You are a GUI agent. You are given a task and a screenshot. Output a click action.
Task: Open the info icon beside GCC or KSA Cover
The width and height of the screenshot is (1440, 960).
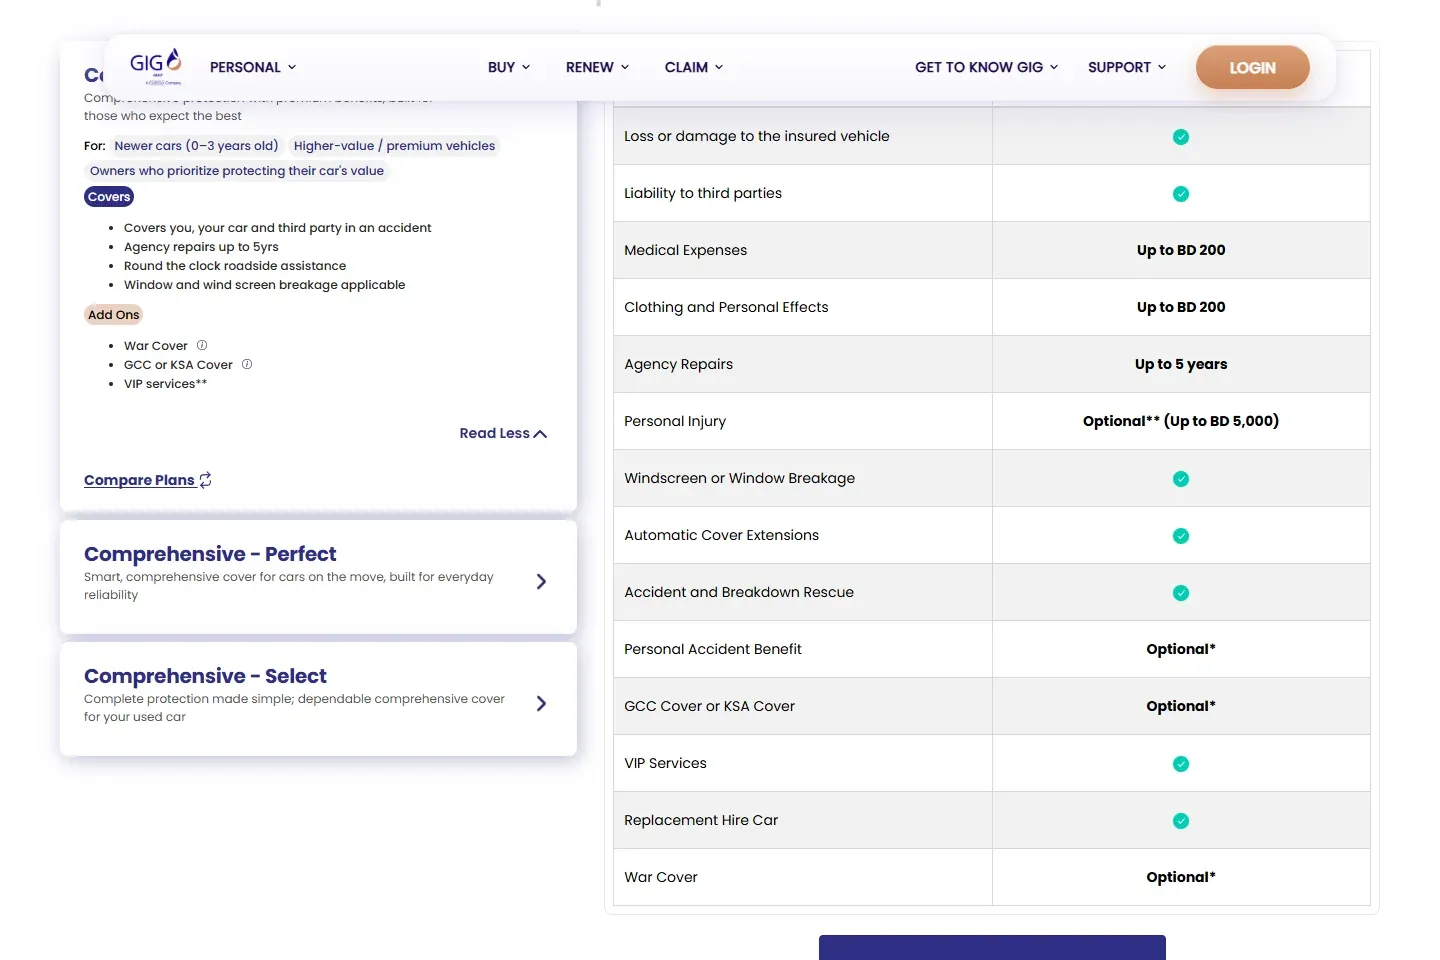coord(247,364)
